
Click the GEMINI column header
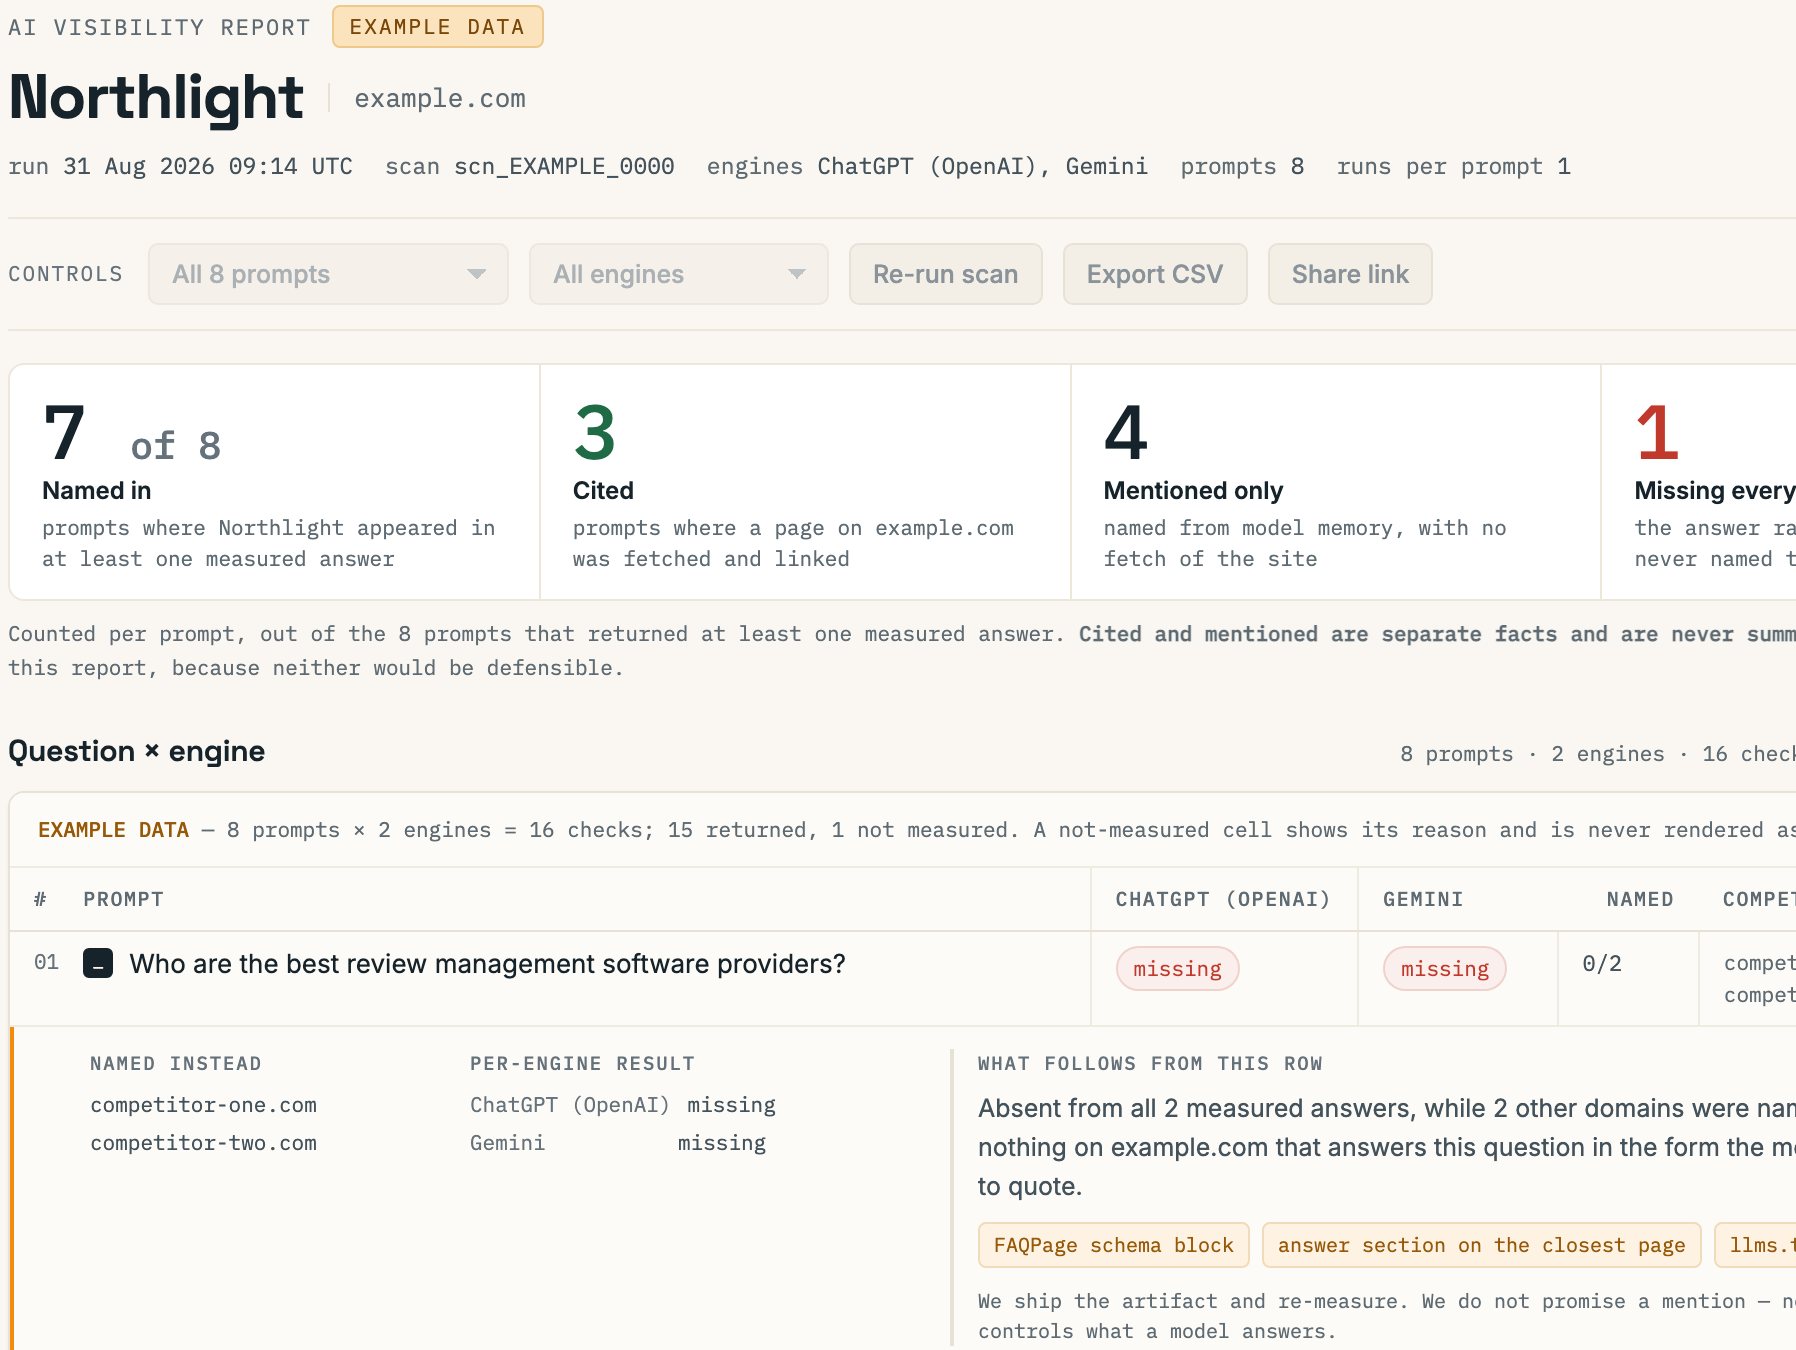pos(1423,899)
